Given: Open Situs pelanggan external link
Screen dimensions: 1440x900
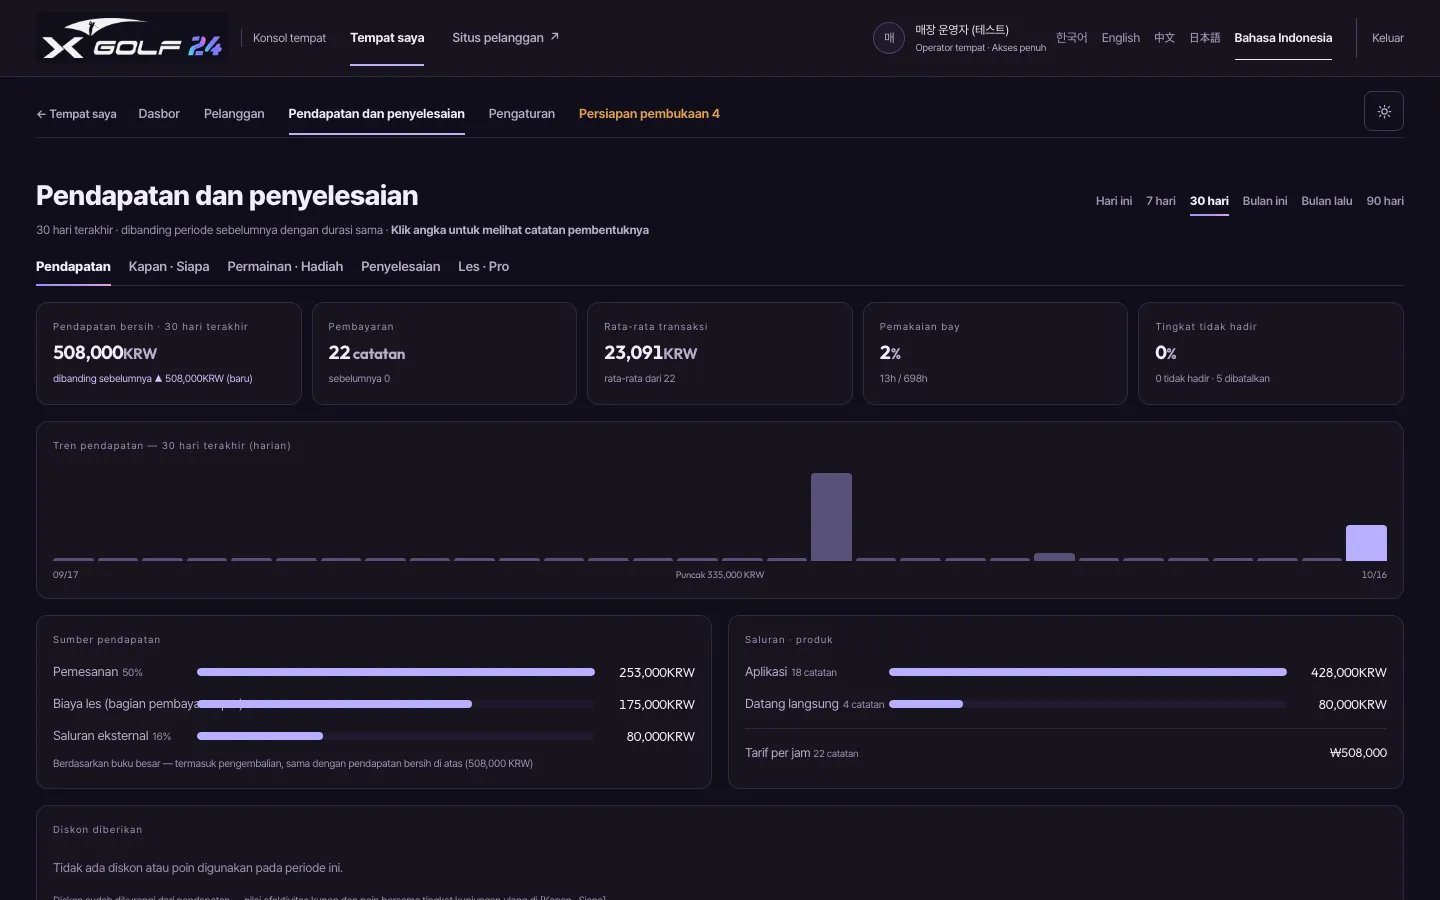Looking at the screenshot, I should (x=505, y=38).
